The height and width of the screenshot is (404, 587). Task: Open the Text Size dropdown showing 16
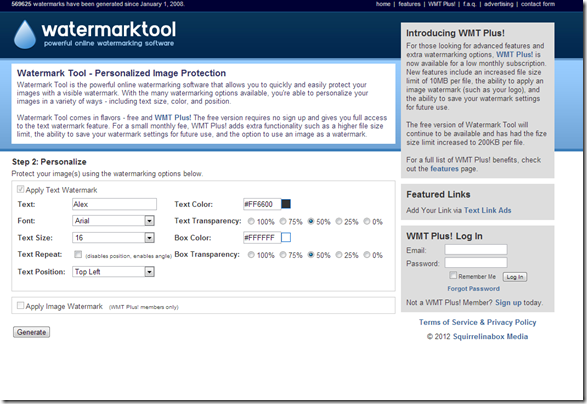tap(113, 237)
